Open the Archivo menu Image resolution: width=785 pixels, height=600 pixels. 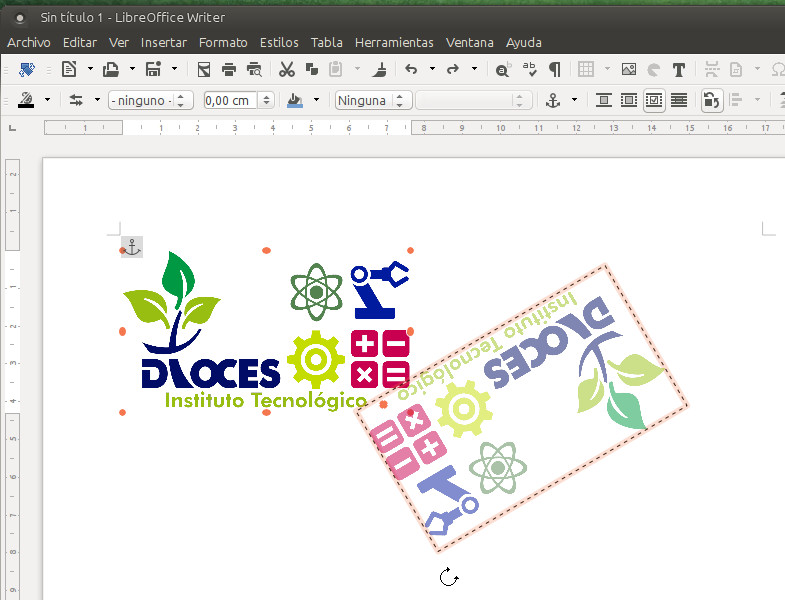pos(29,43)
